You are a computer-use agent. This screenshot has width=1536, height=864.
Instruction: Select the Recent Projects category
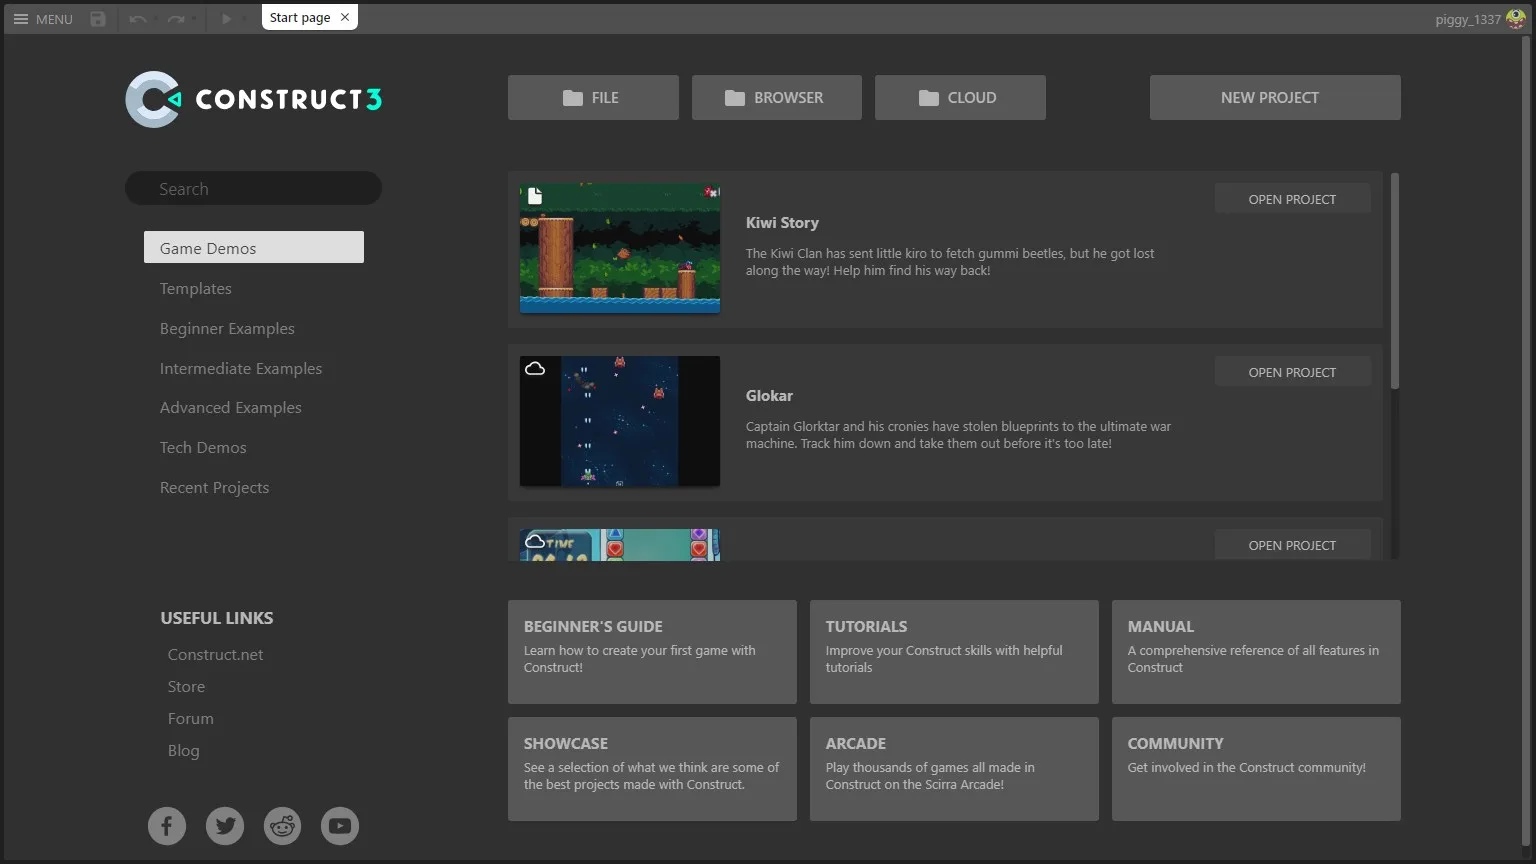[x=254, y=487]
